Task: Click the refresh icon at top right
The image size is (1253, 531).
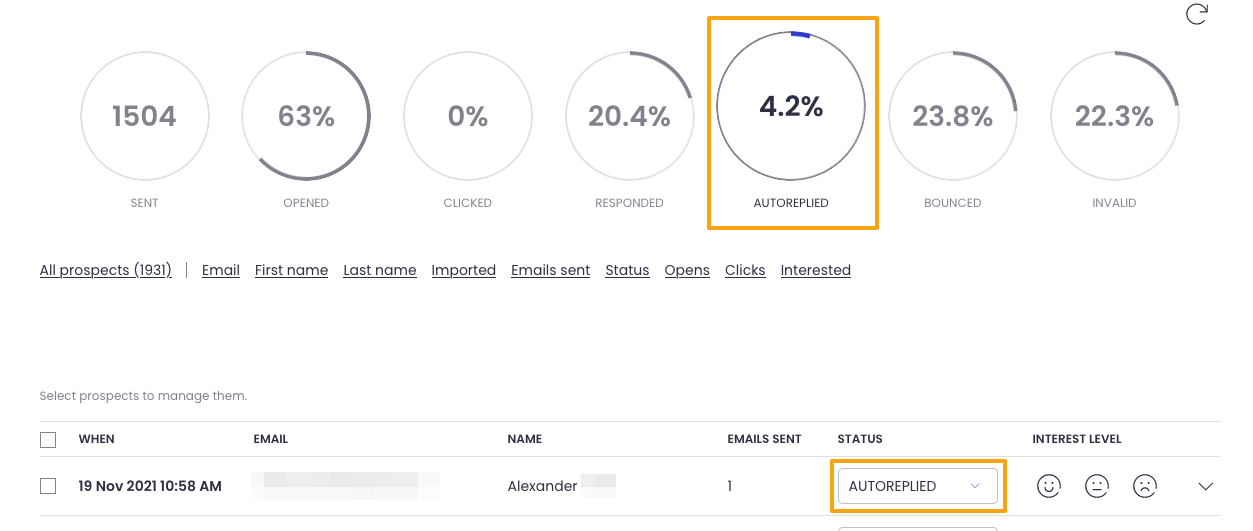Action: (1196, 15)
